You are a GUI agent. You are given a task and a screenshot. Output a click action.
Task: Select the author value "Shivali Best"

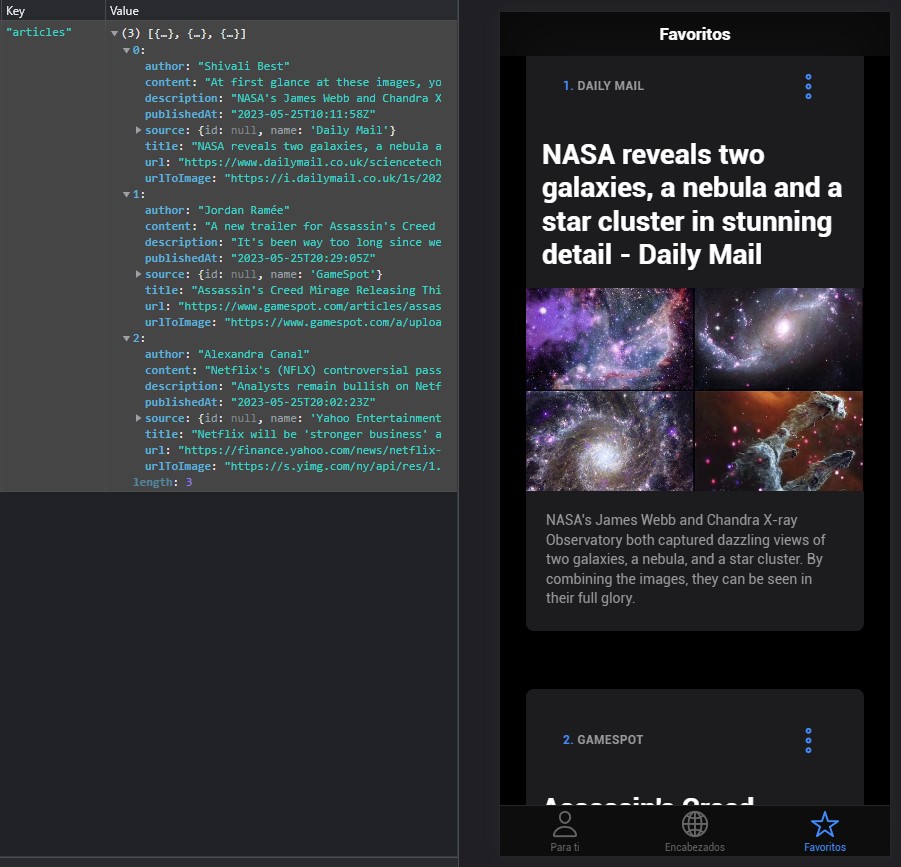(244, 67)
